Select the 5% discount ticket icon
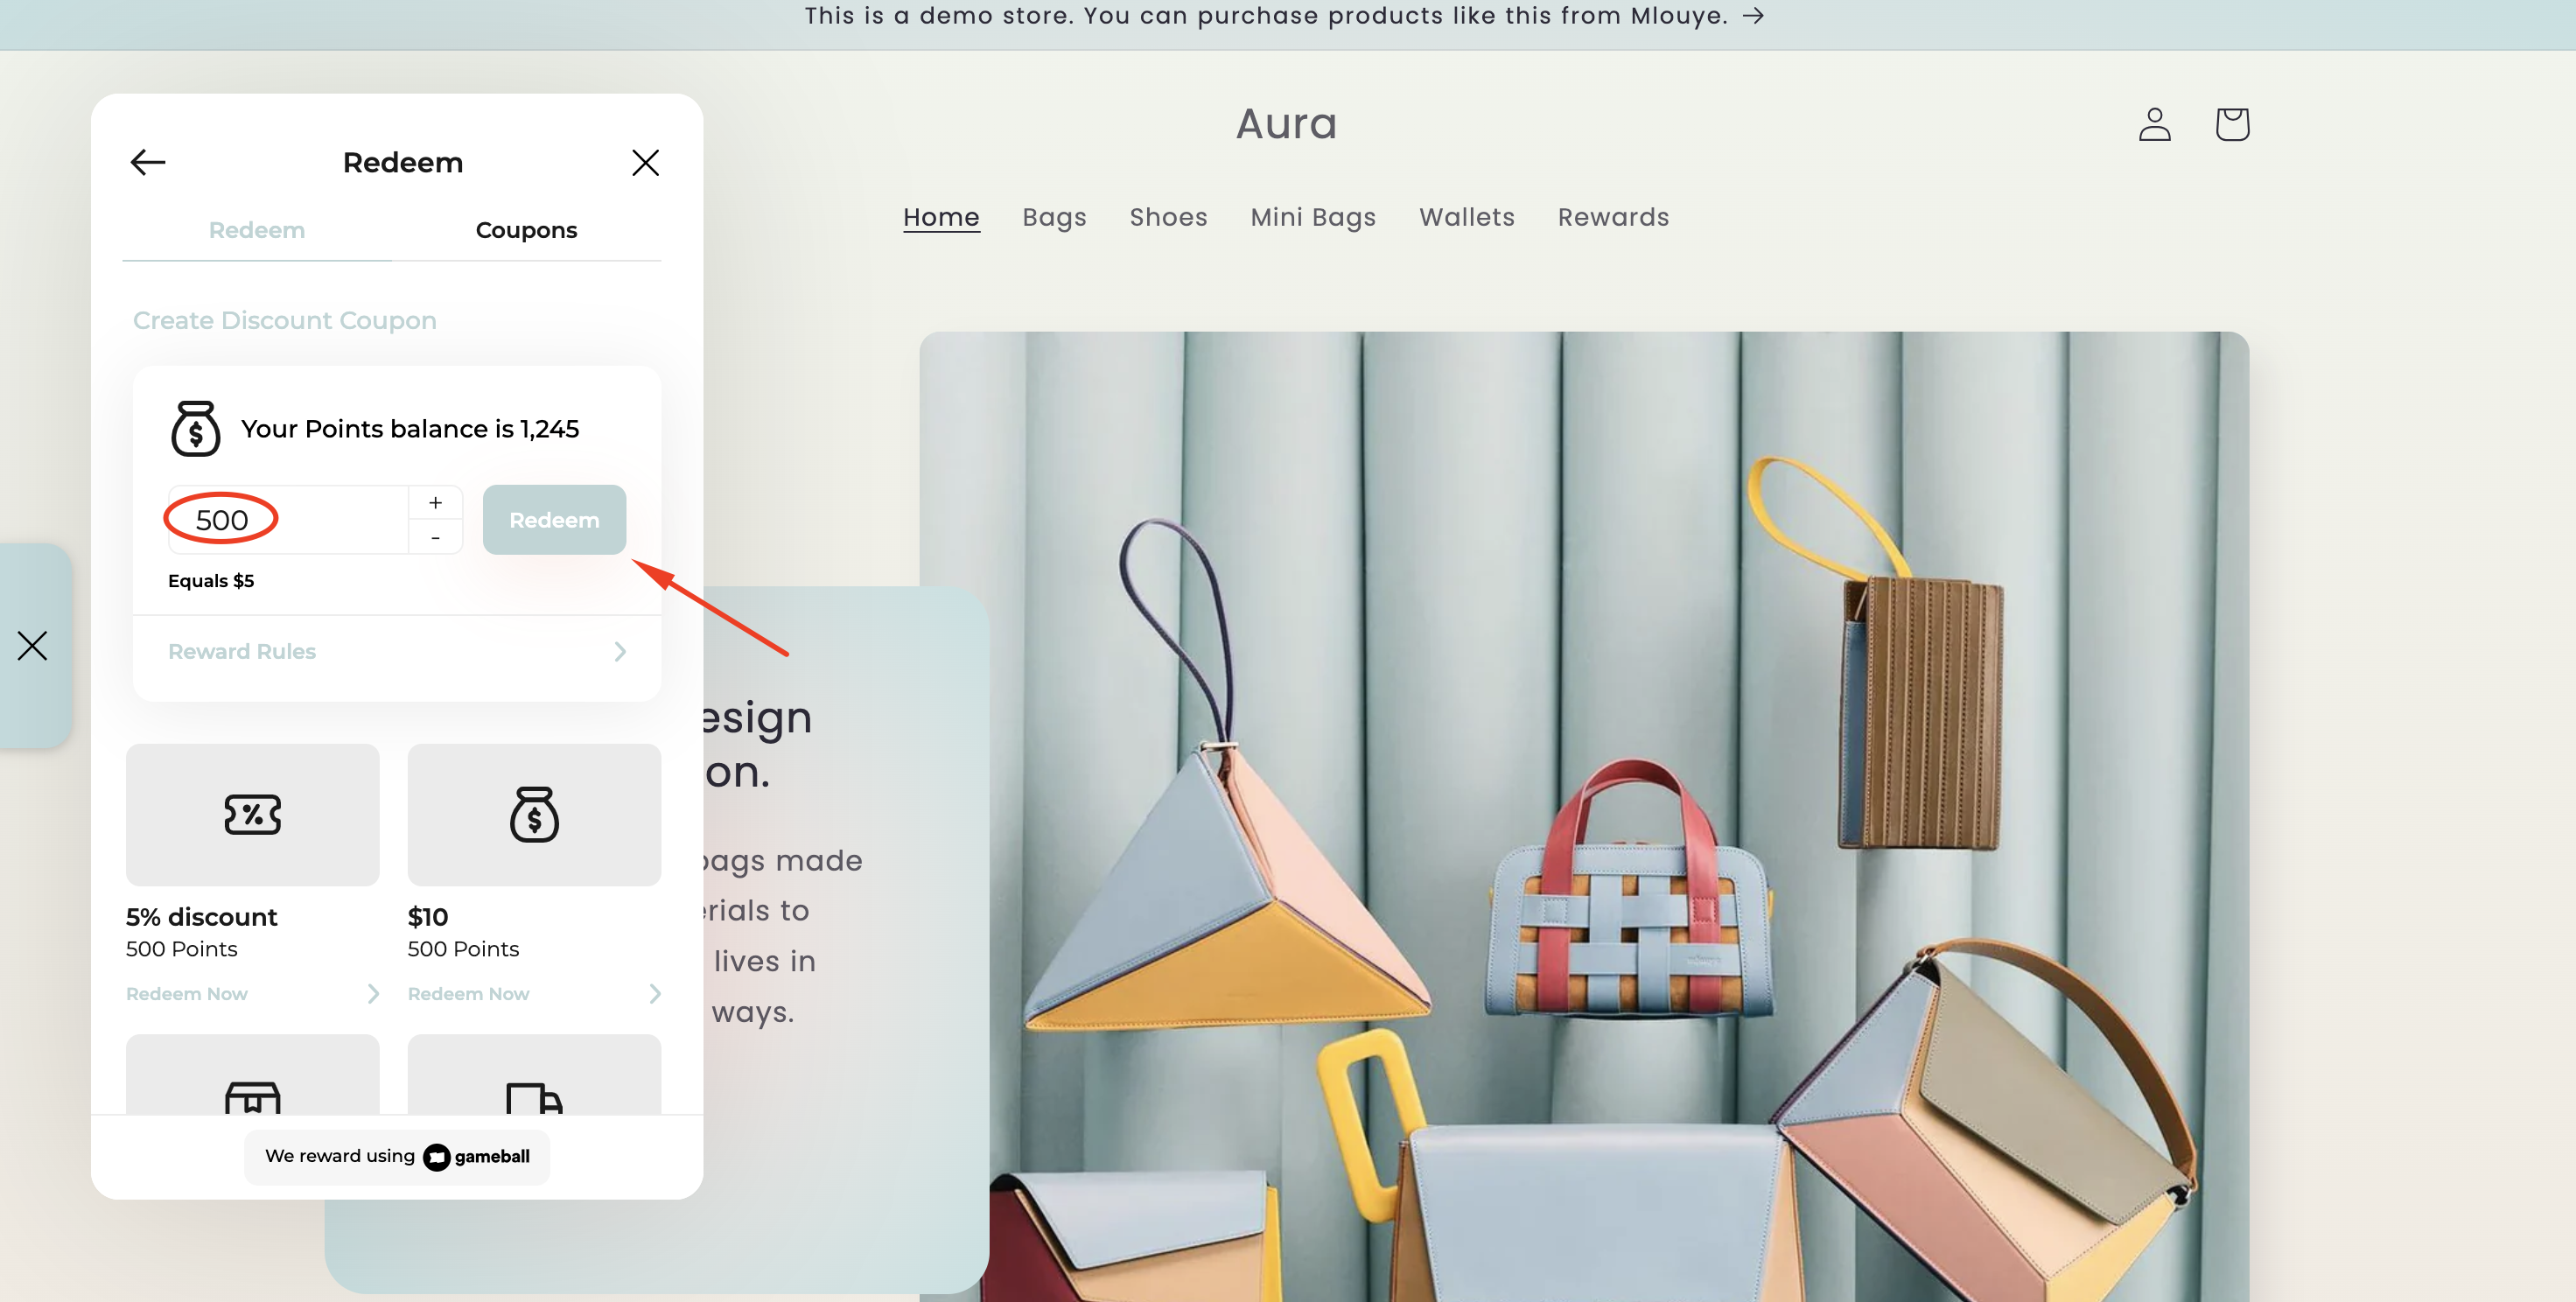 point(252,814)
